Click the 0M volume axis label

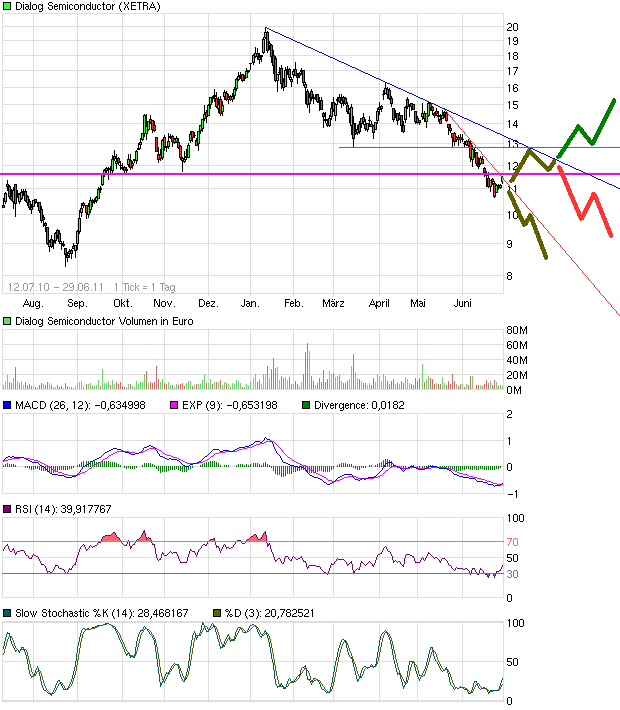pos(514,390)
